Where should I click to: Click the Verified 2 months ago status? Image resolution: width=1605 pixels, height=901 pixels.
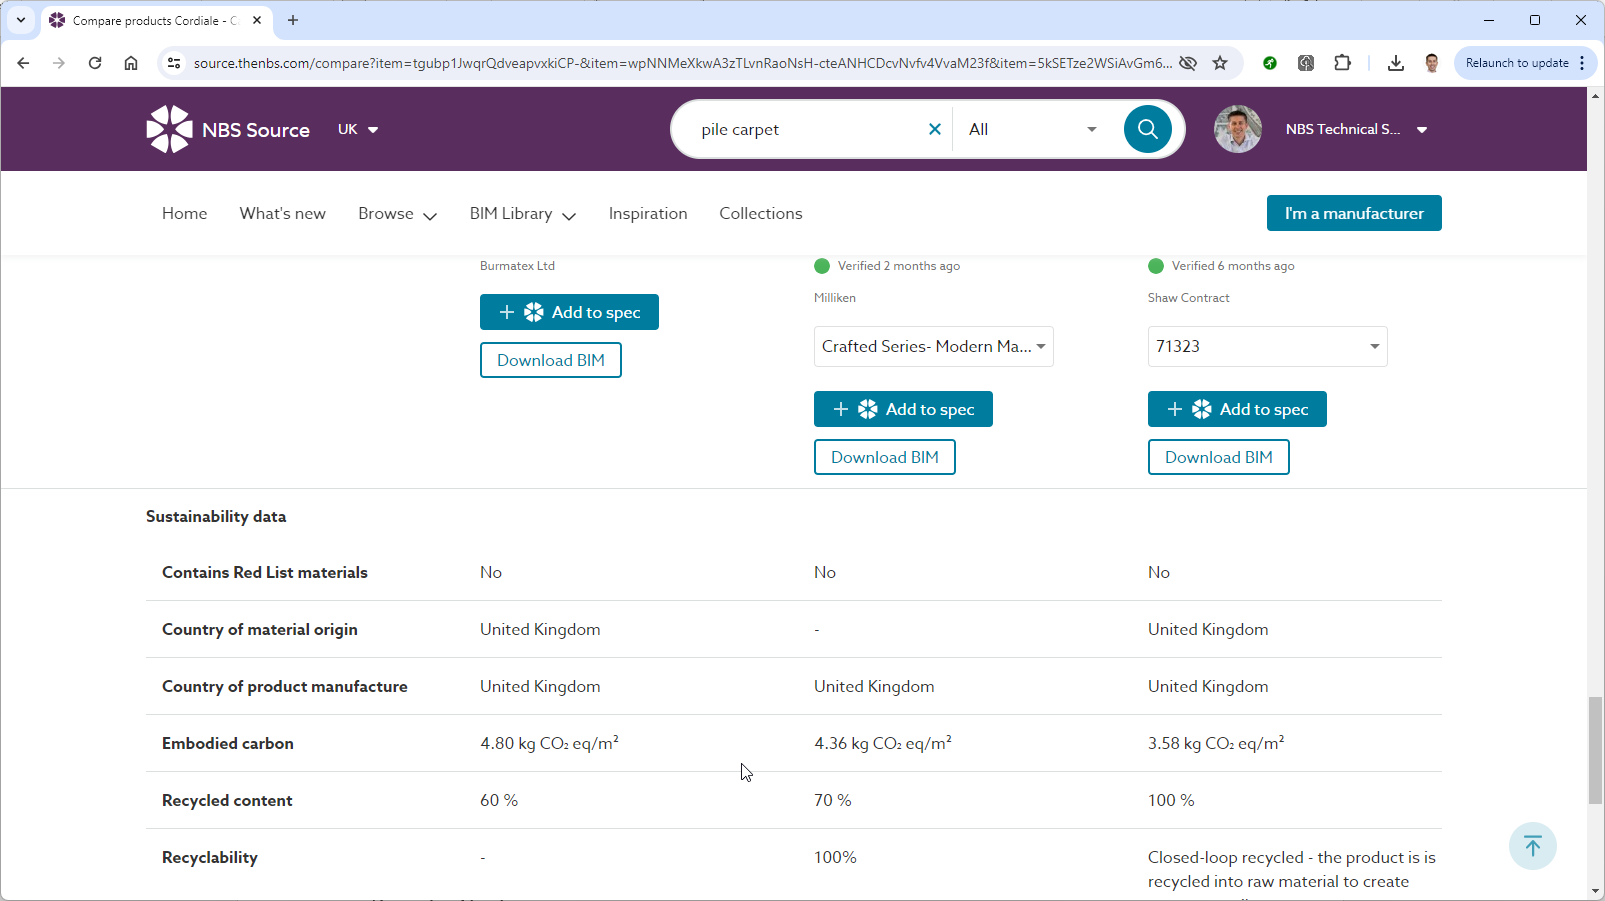(x=888, y=266)
